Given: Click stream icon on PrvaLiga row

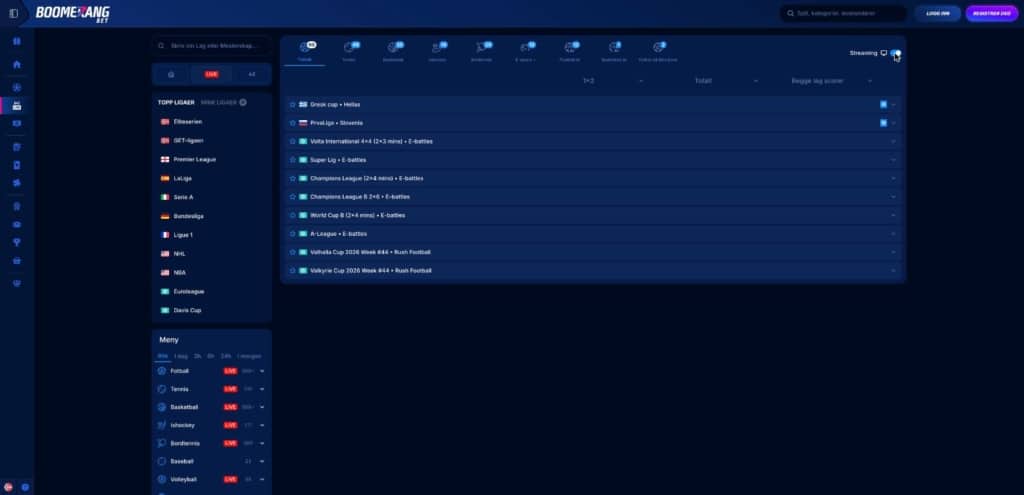Looking at the screenshot, I should [883, 123].
